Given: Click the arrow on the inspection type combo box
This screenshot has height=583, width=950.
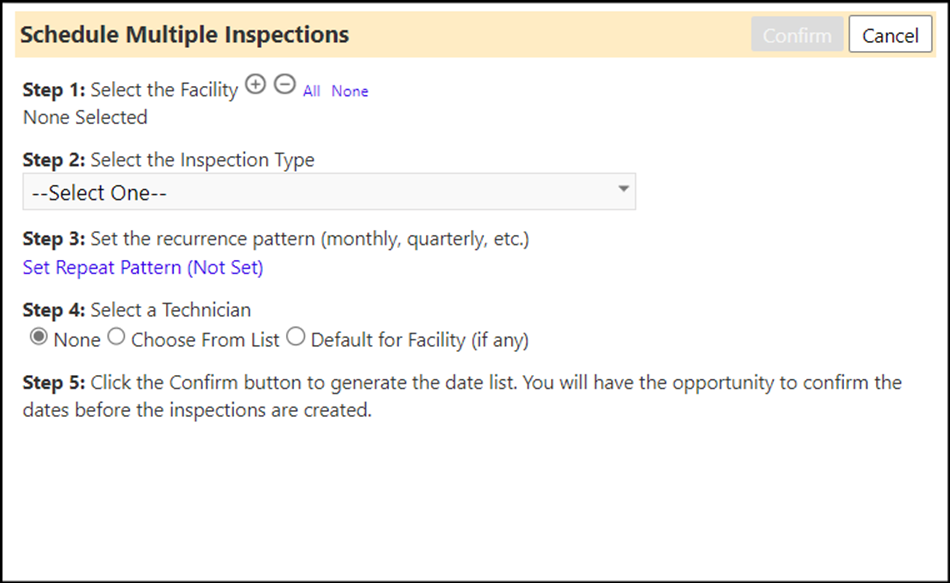Looking at the screenshot, I should click(x=623, y=189).
